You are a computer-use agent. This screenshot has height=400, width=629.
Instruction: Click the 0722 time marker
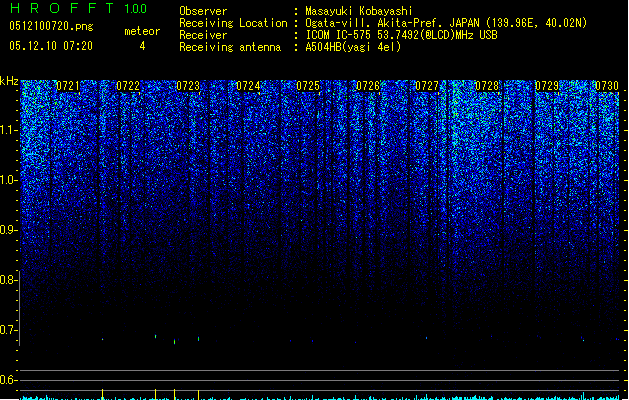(x=128, y=86)
